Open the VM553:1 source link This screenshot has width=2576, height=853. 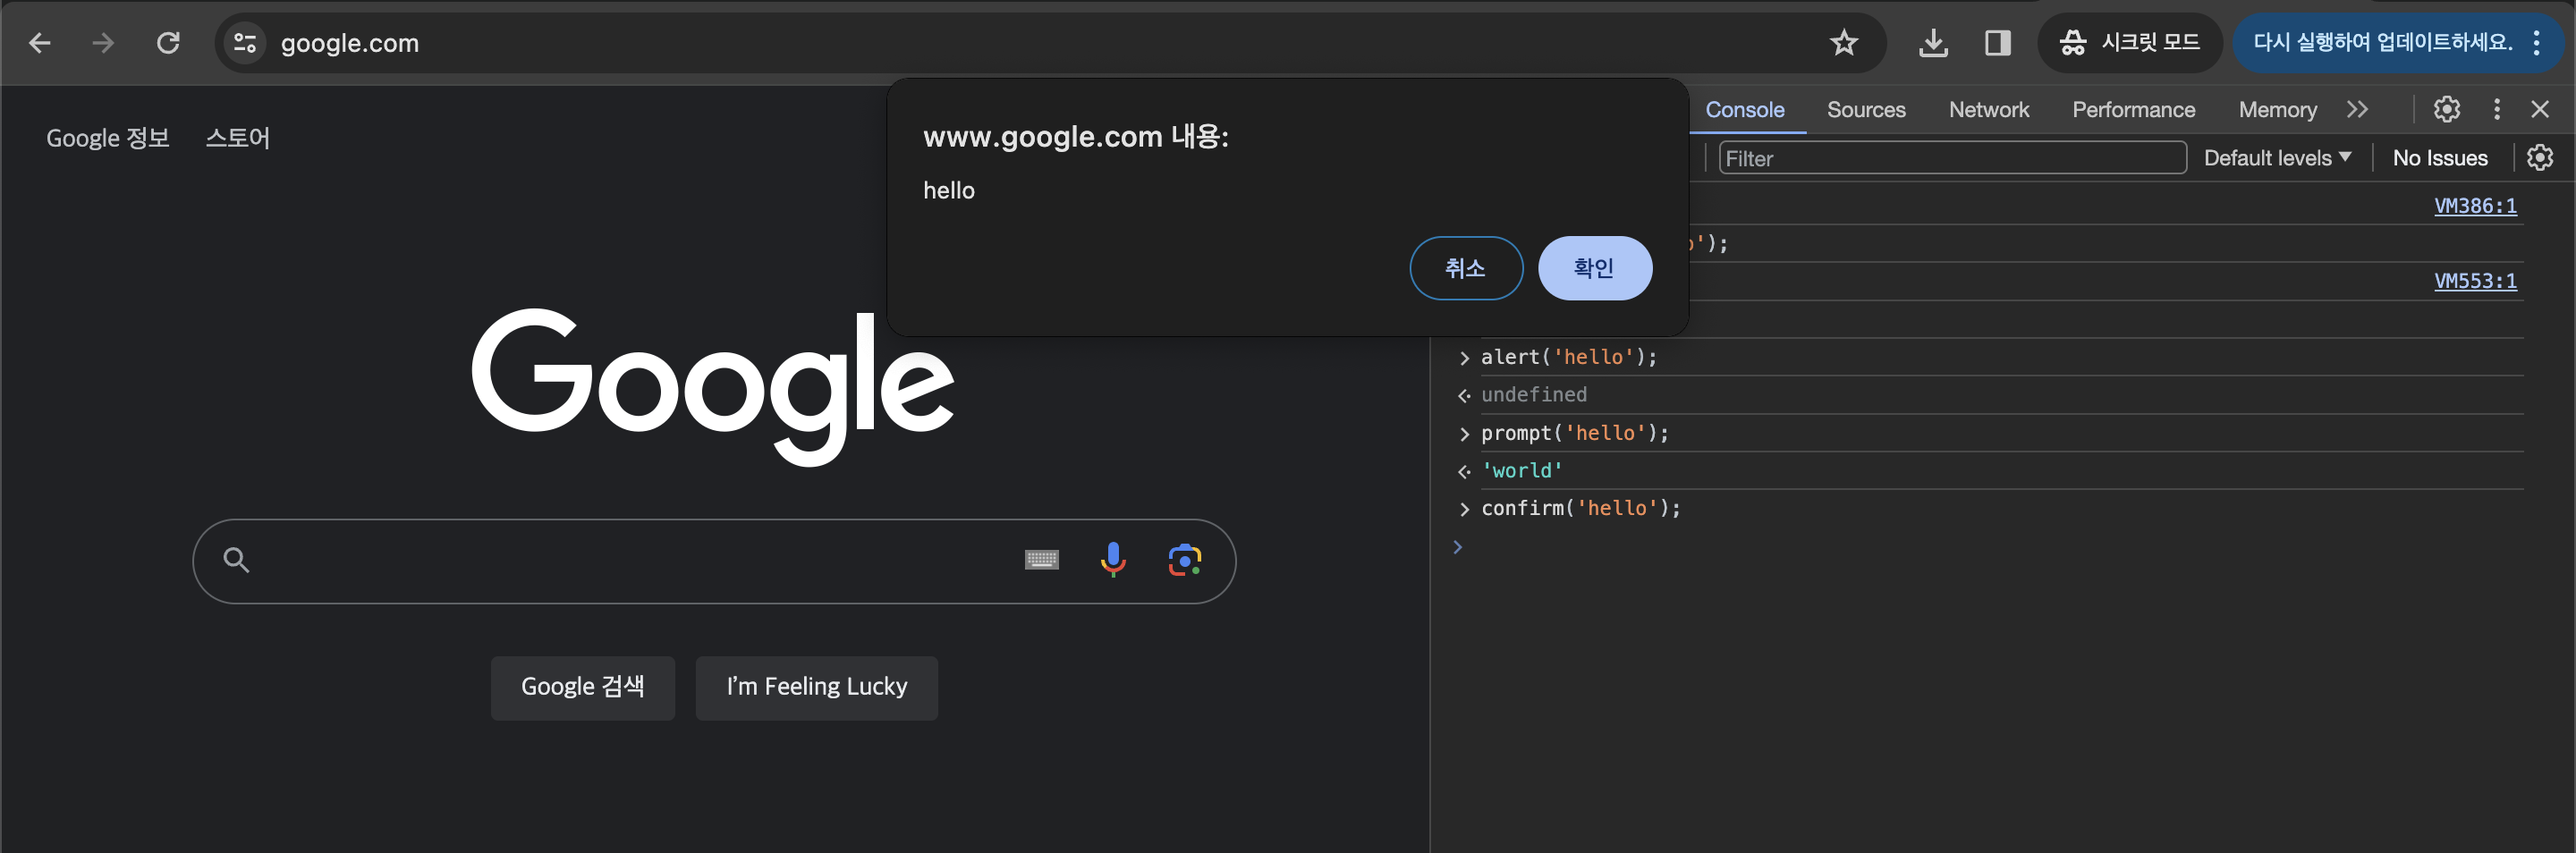[2474, 281]
